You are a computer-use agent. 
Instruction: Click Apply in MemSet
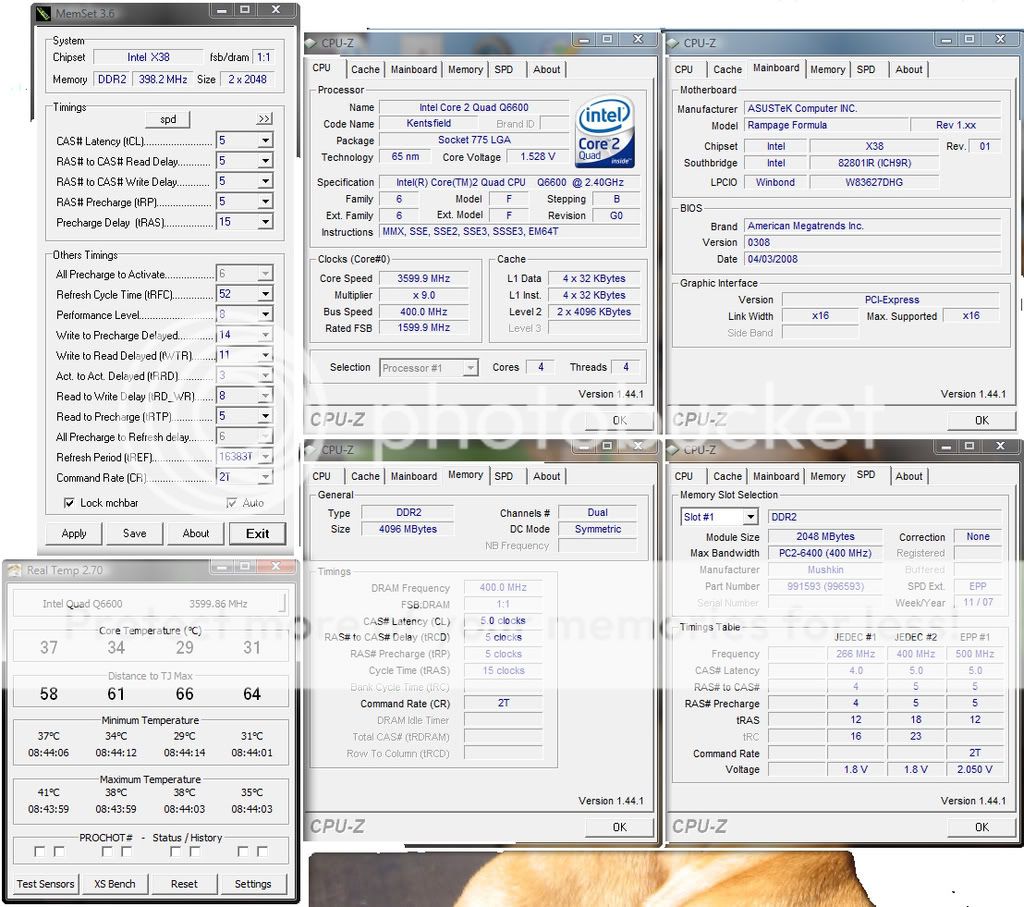pyautogui.click(x=74, y=533)
